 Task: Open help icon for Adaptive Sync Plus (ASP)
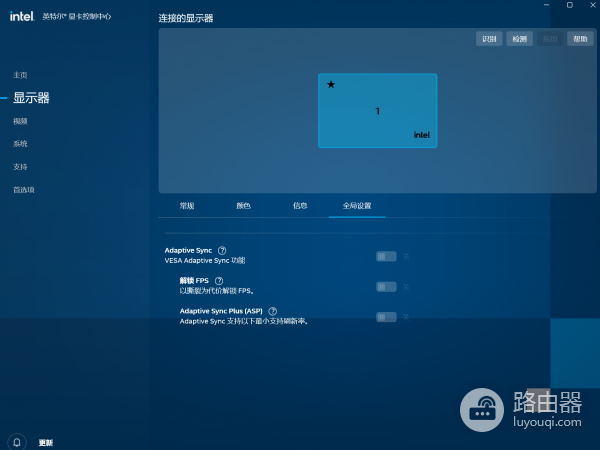point(272,311)
